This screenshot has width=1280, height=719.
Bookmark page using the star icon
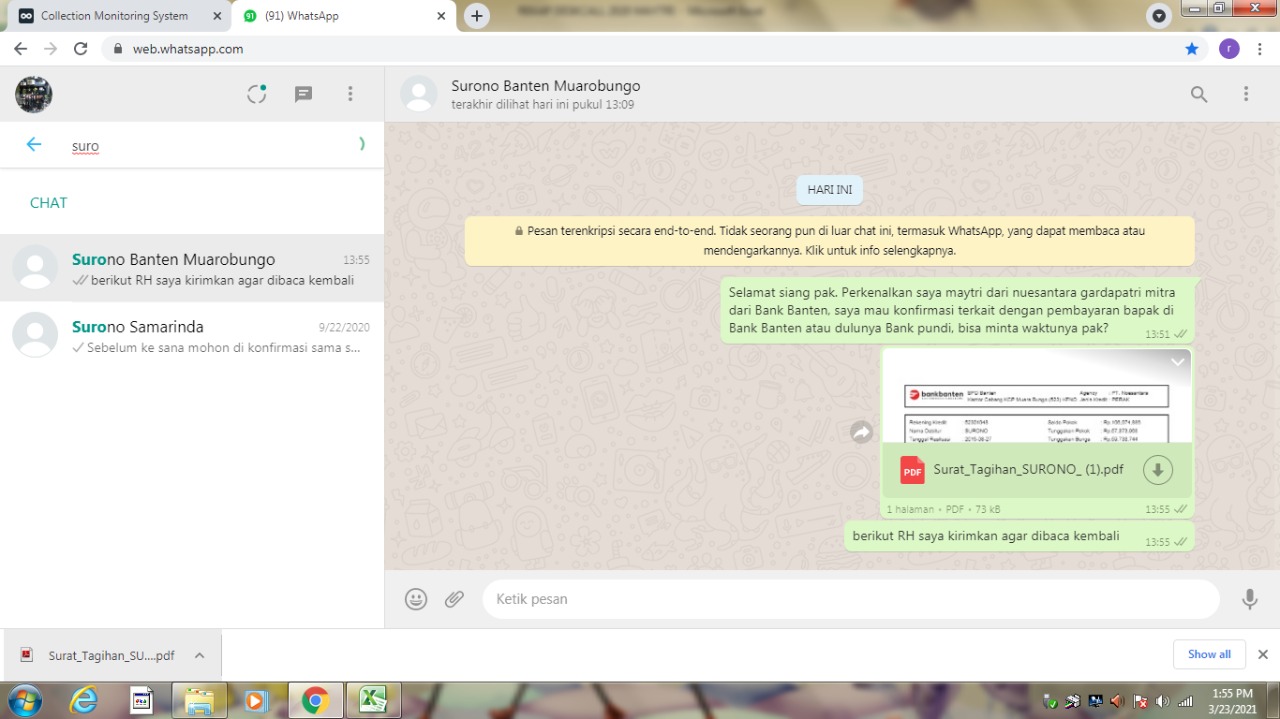(1191, 49)
